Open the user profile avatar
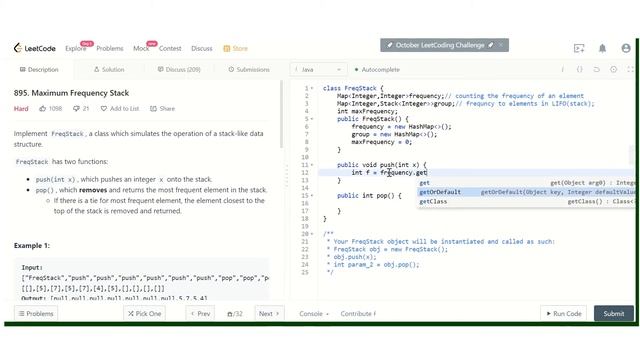This screenshot has height=360, width=640. (626, 48)
